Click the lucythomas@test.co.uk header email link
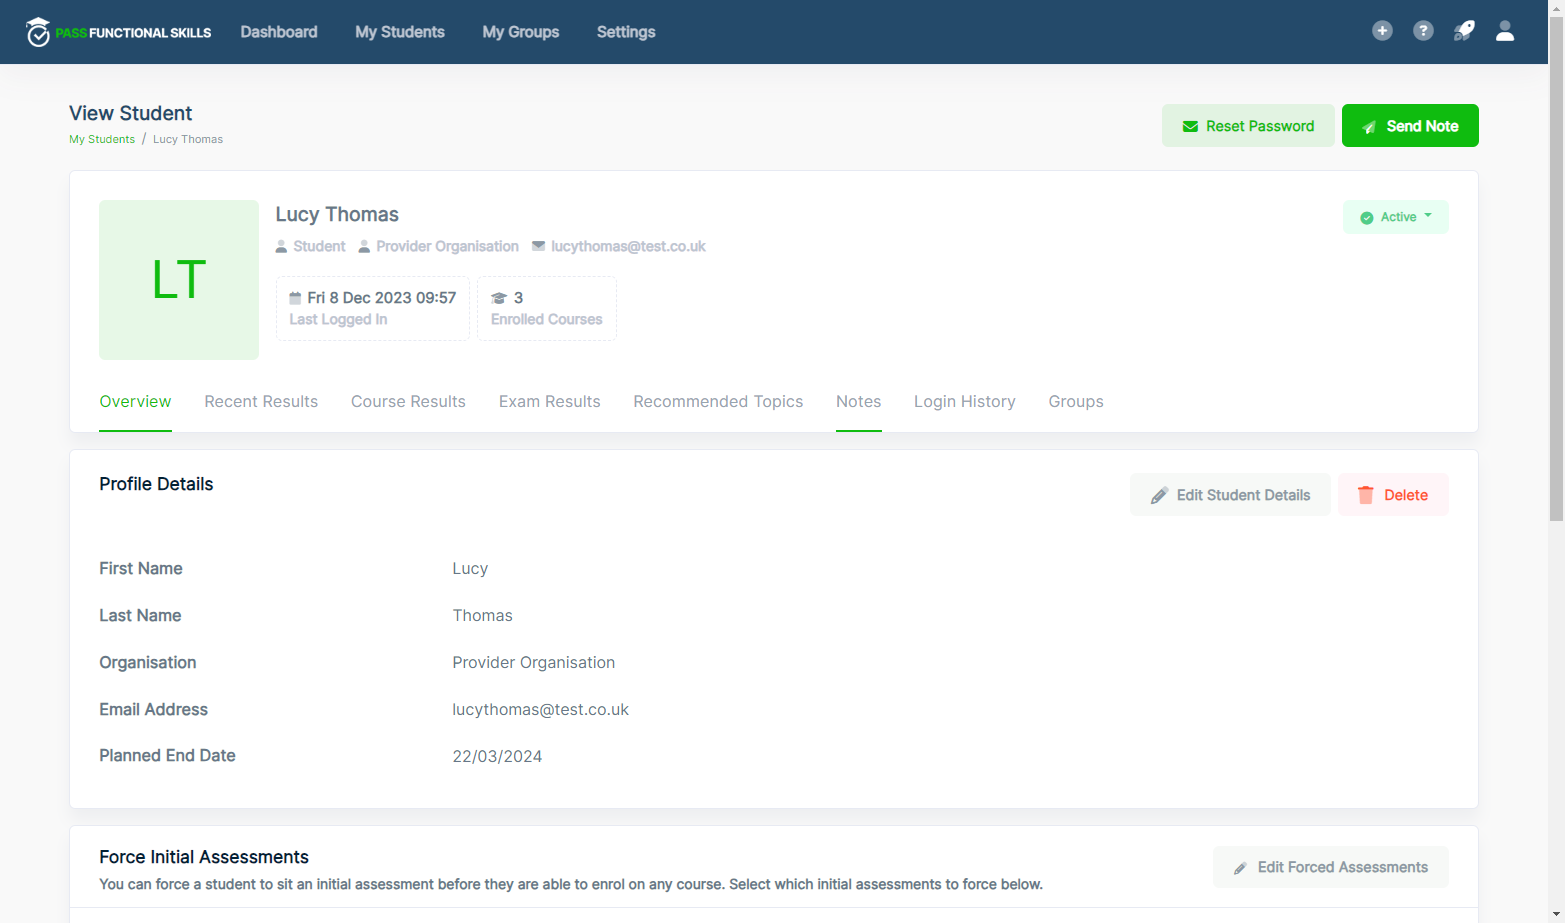Screen dimensions: 1565x923 point(628,246)
